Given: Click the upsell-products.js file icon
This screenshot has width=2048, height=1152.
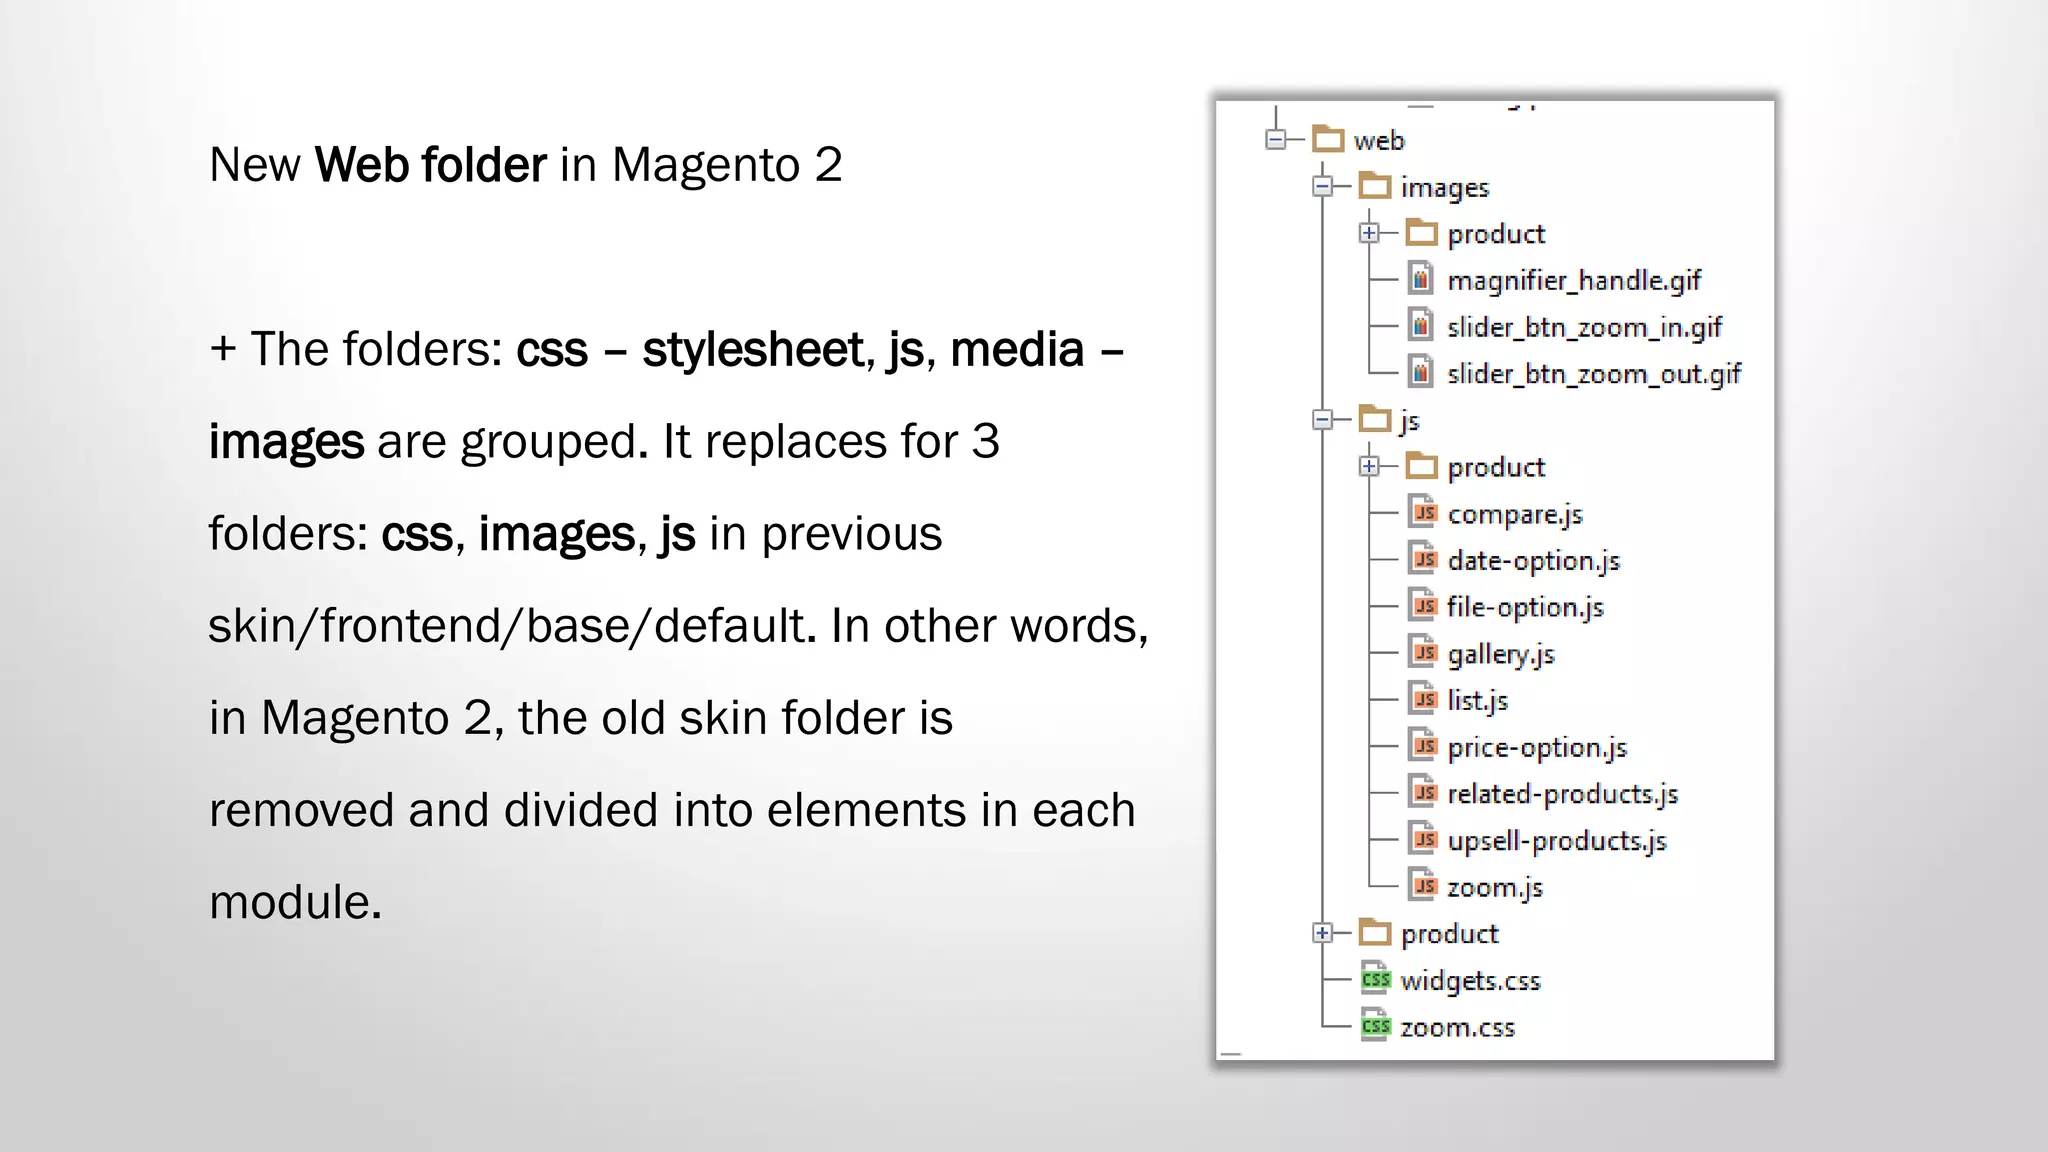Looking at the screenshot, I should point(1423,838).
